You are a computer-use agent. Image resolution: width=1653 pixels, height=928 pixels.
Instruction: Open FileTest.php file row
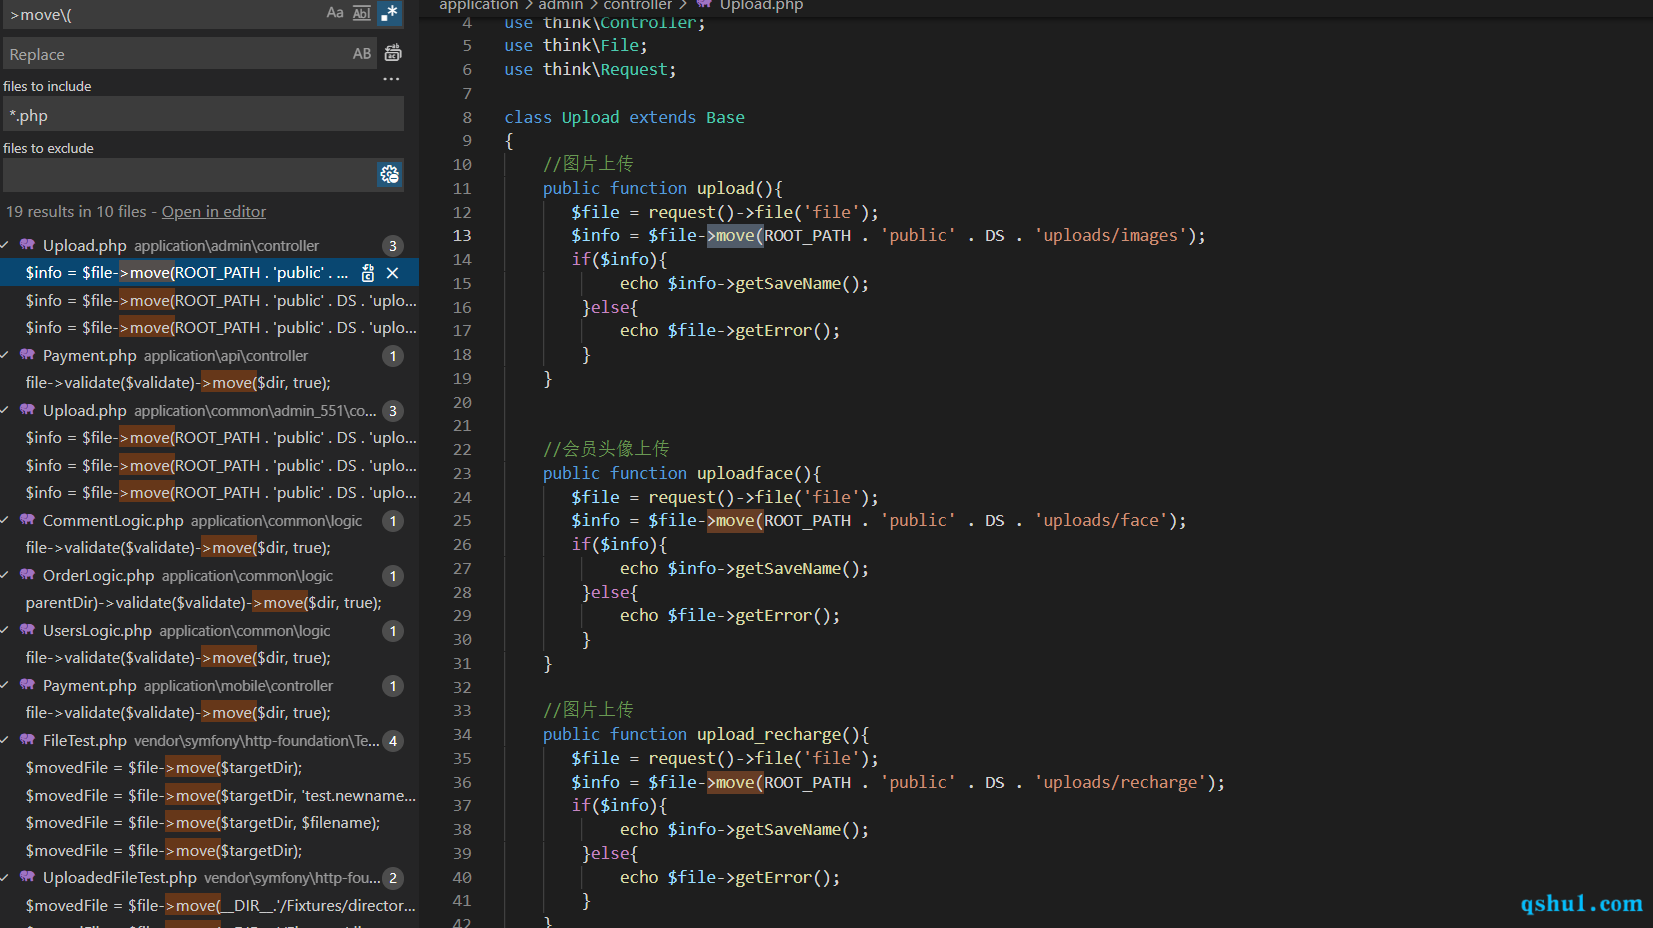(x=209, y=740)
